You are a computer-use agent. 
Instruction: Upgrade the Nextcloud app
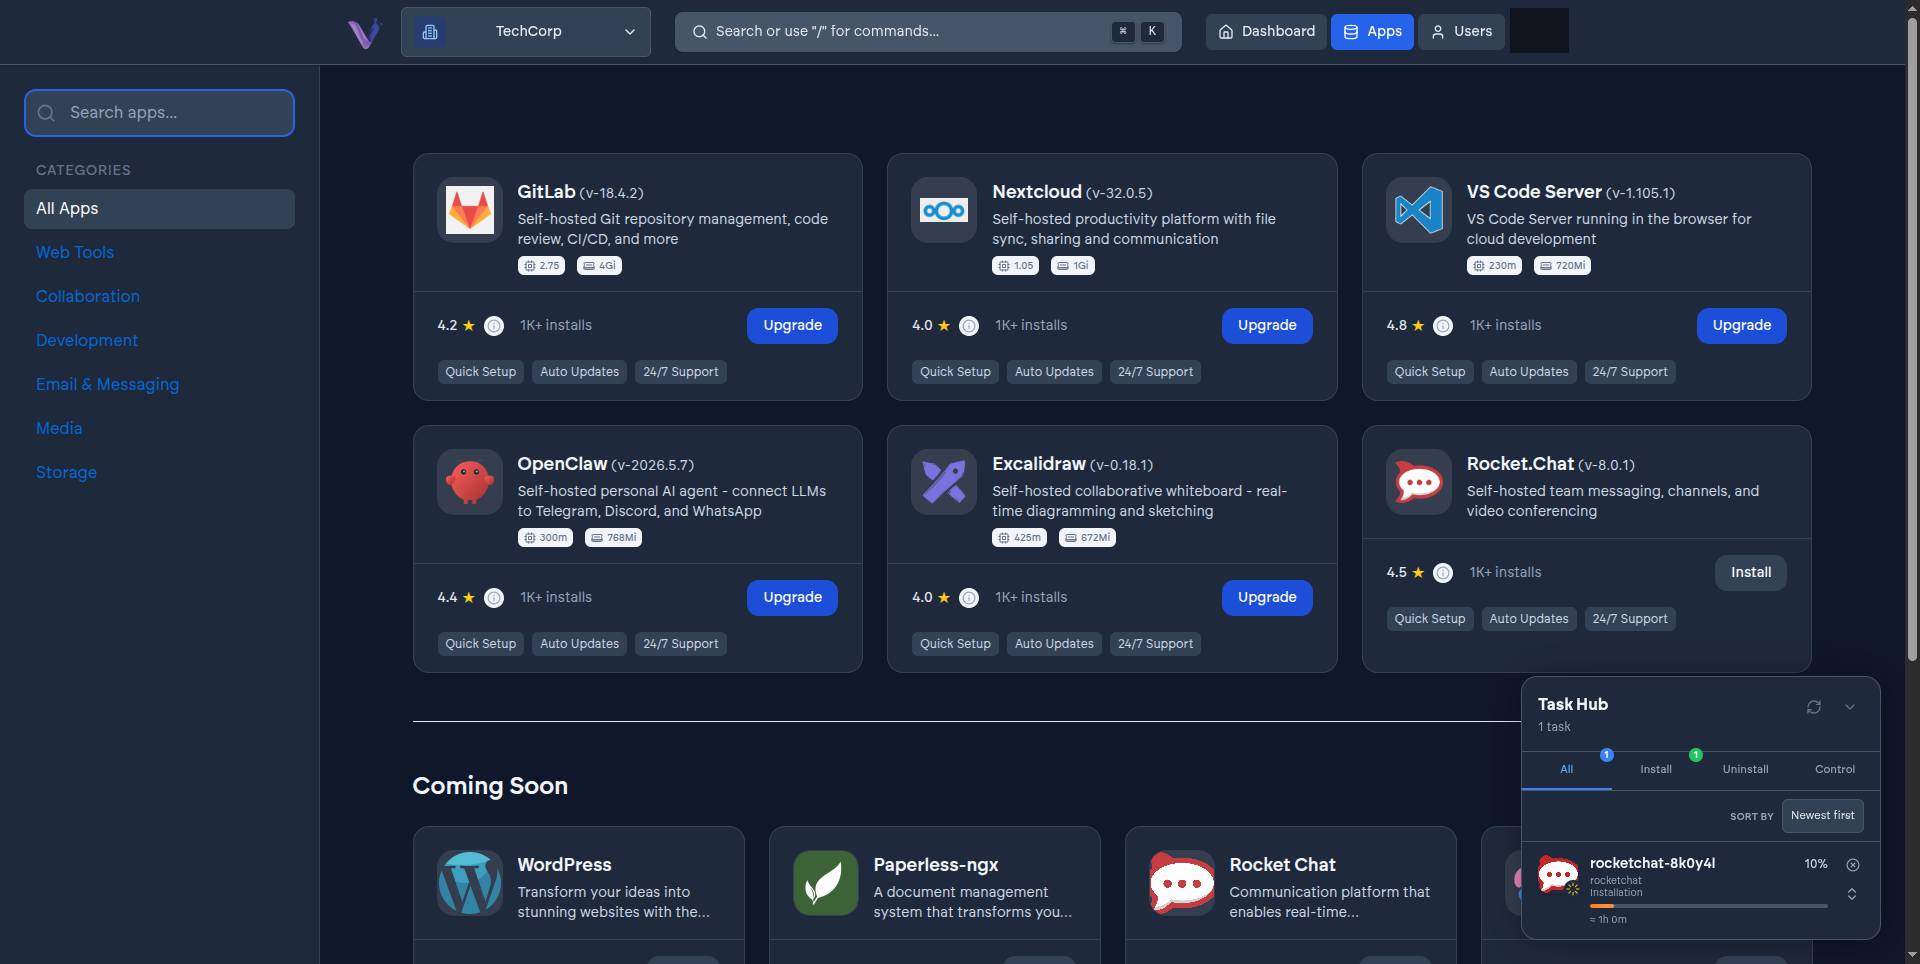pos(1267,326)
